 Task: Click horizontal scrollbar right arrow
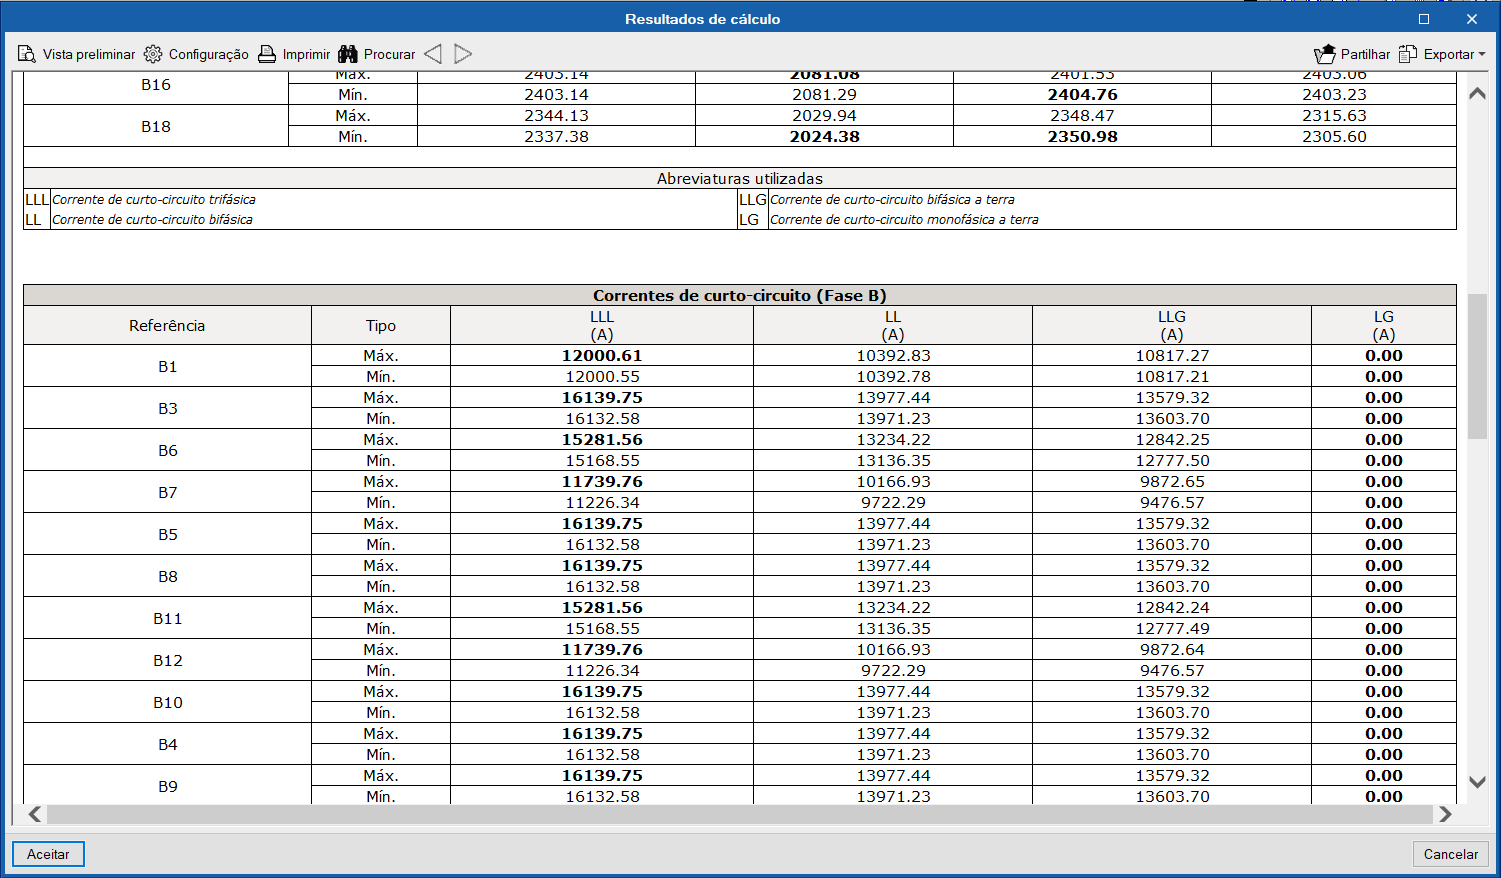coord(1445,814)
